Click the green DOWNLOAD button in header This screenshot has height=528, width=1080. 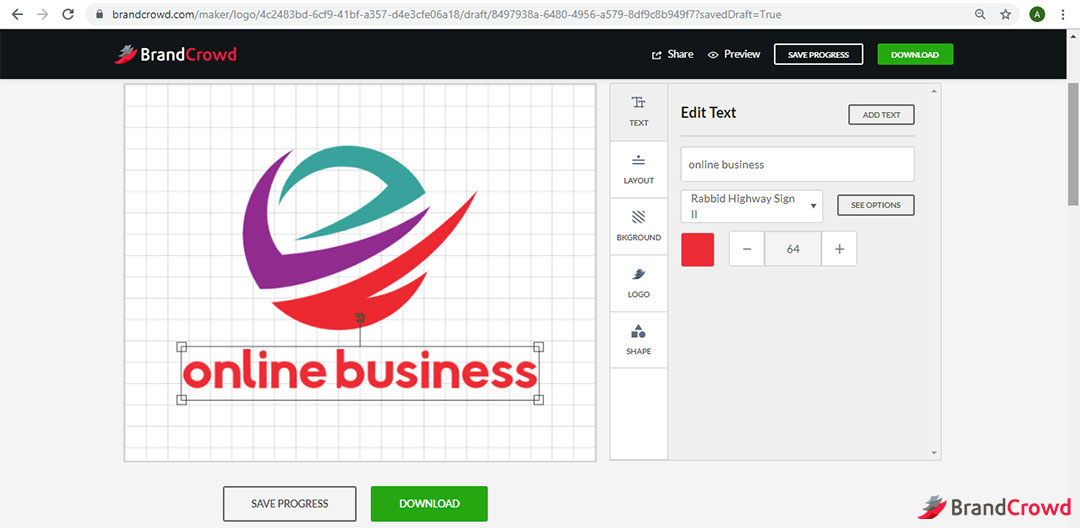click(x=915, y=54)
